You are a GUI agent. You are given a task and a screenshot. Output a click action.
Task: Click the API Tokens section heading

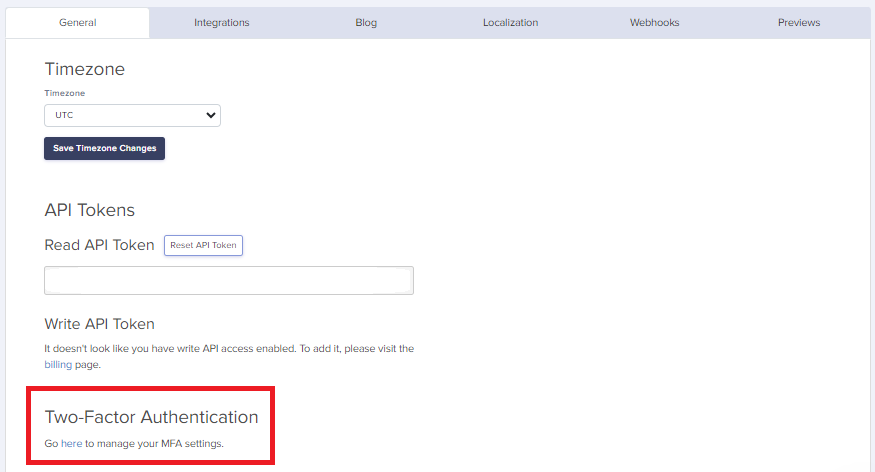click(89, 210)
